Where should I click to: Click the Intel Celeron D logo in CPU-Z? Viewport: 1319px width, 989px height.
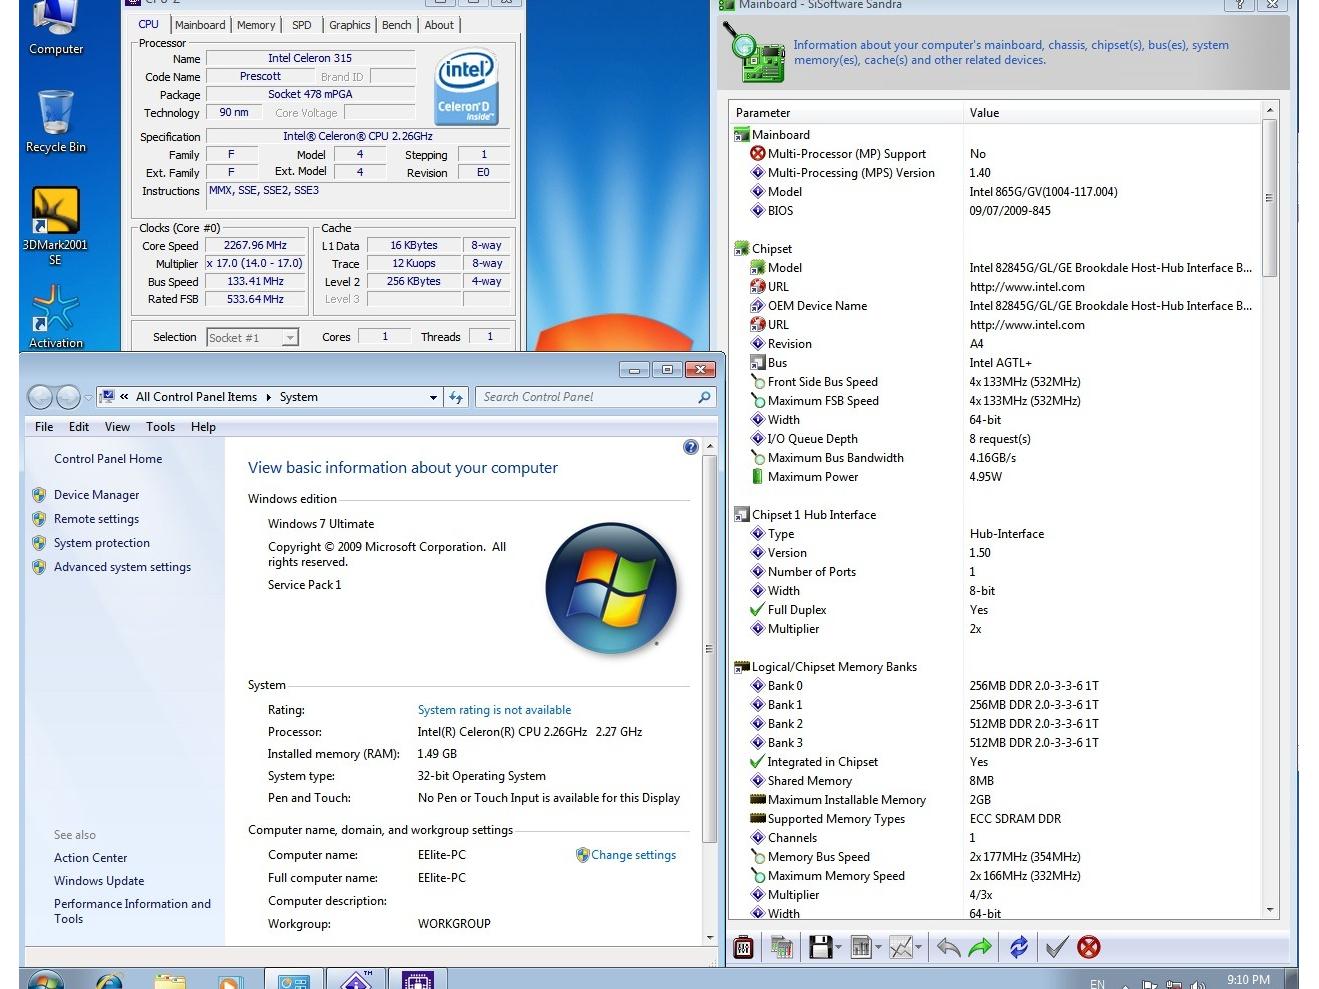(466, 89)
